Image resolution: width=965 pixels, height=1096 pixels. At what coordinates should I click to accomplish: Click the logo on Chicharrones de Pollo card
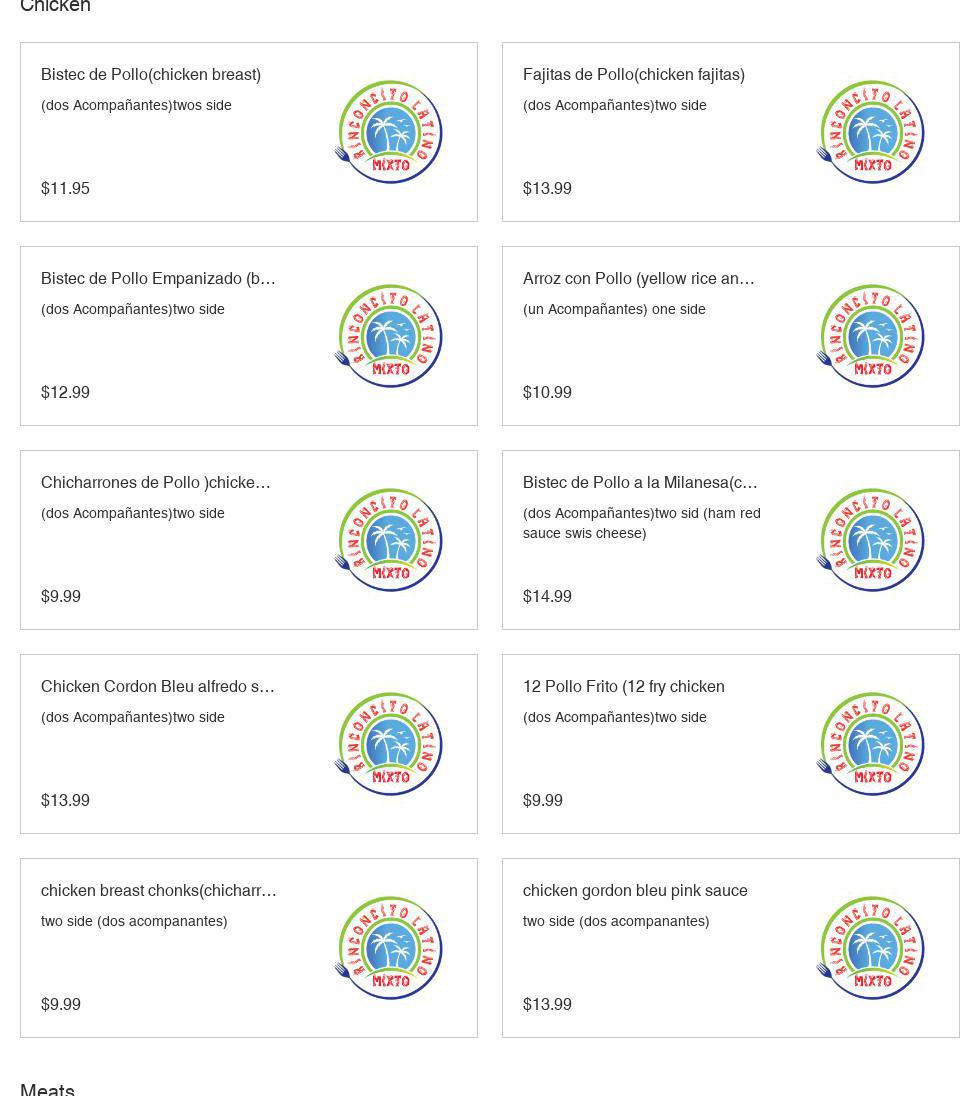[389, 540]
